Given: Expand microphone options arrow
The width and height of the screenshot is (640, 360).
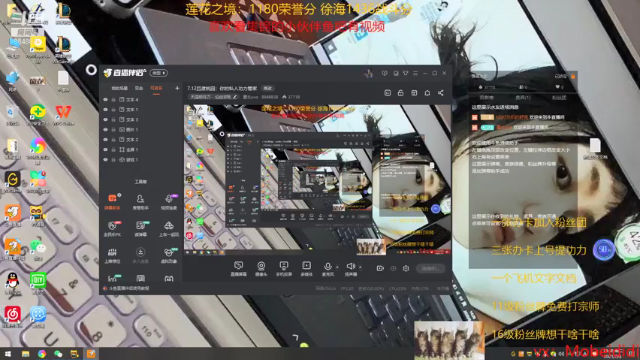Looking at the screenshot, I should (x=337, y=267).
